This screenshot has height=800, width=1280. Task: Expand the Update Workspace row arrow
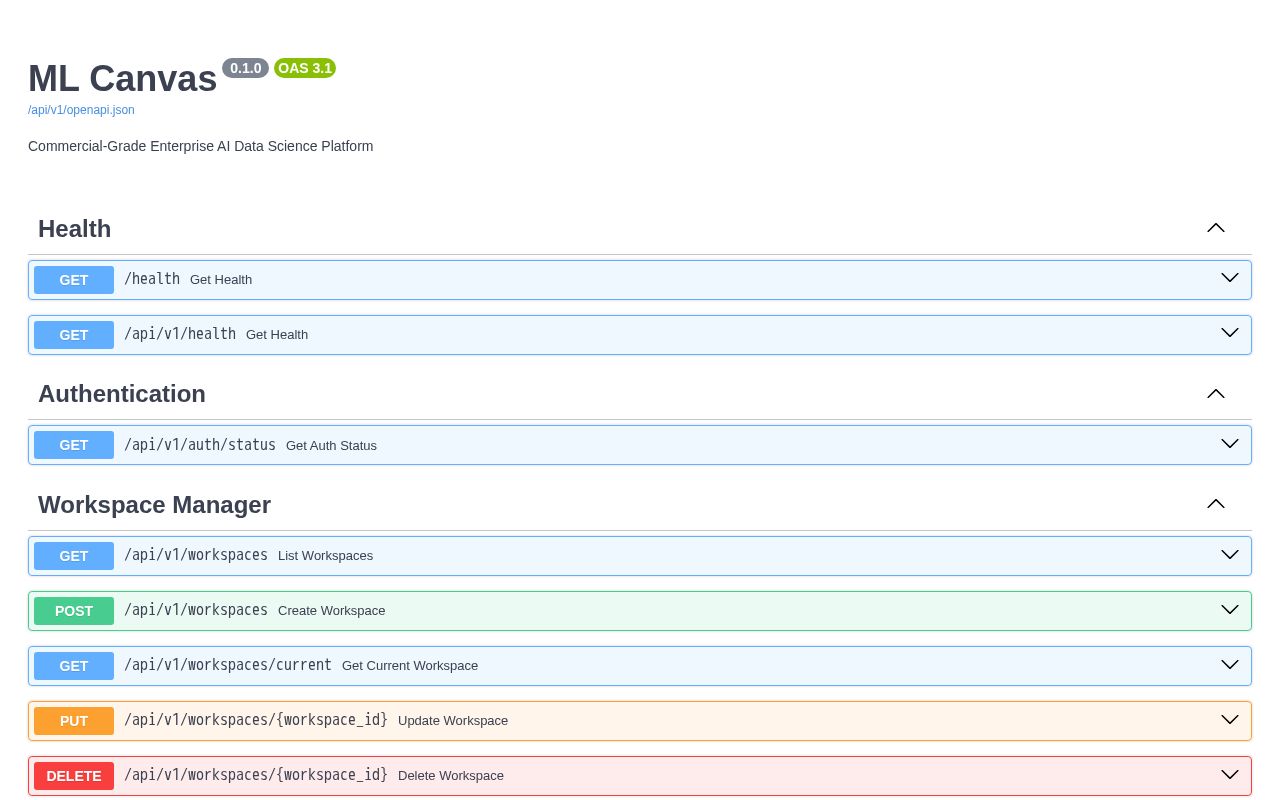pyautogui.click(x=1230, y=719)
